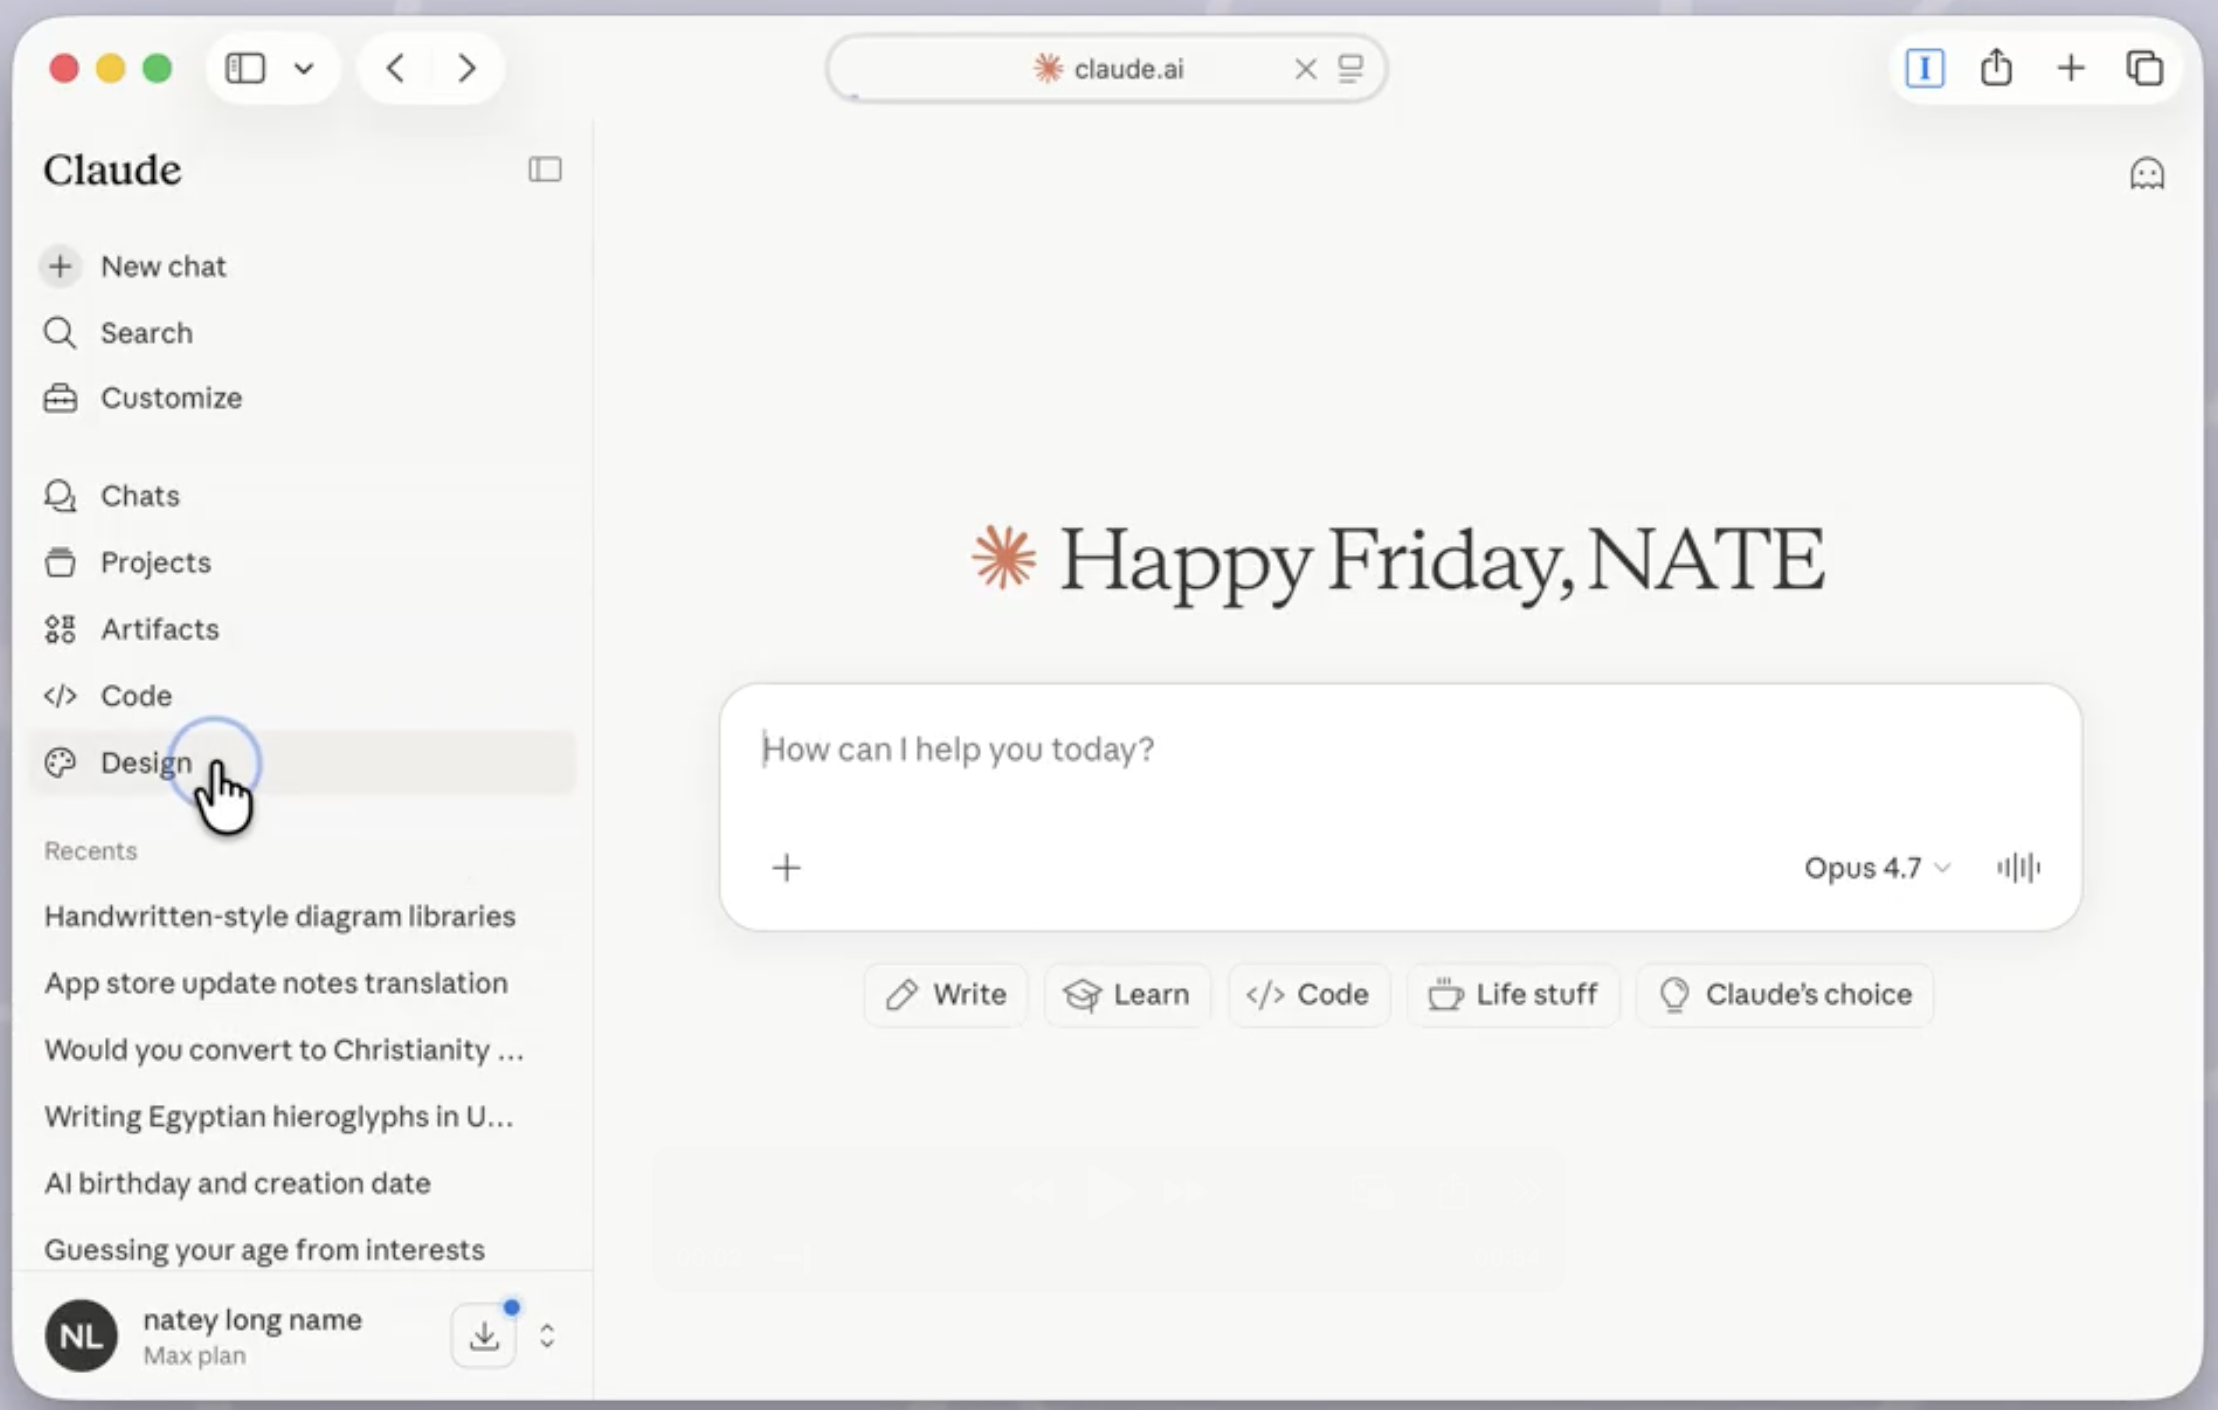Click the download icon near the profile
Screen dimensions: 2218x1410
click(484, 1335)
